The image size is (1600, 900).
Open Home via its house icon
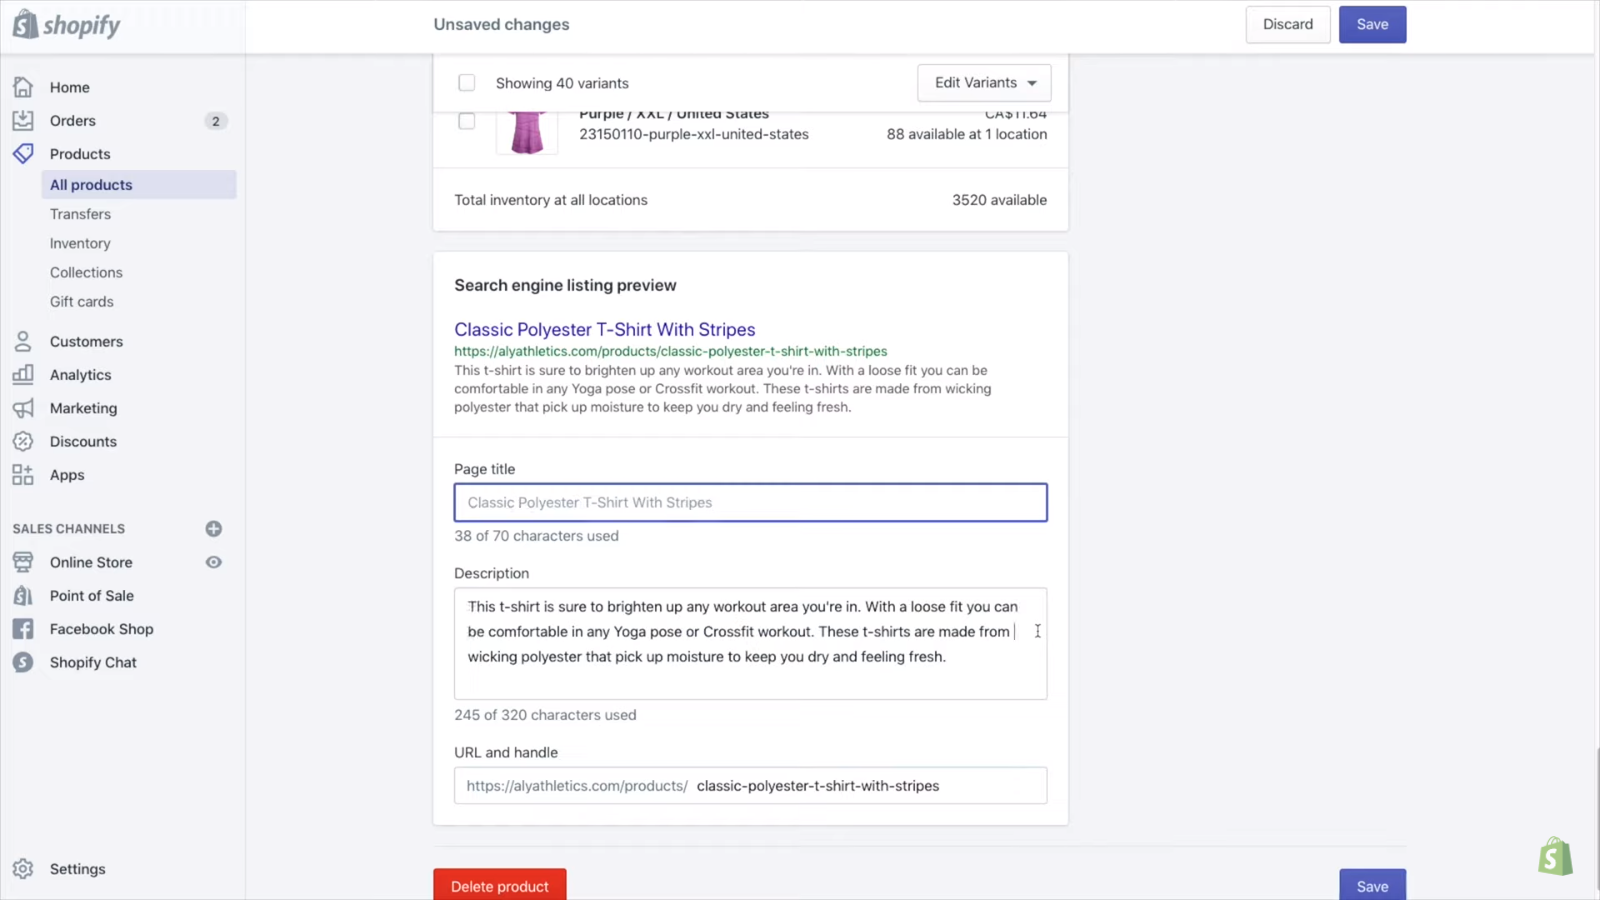pos(23,87)
